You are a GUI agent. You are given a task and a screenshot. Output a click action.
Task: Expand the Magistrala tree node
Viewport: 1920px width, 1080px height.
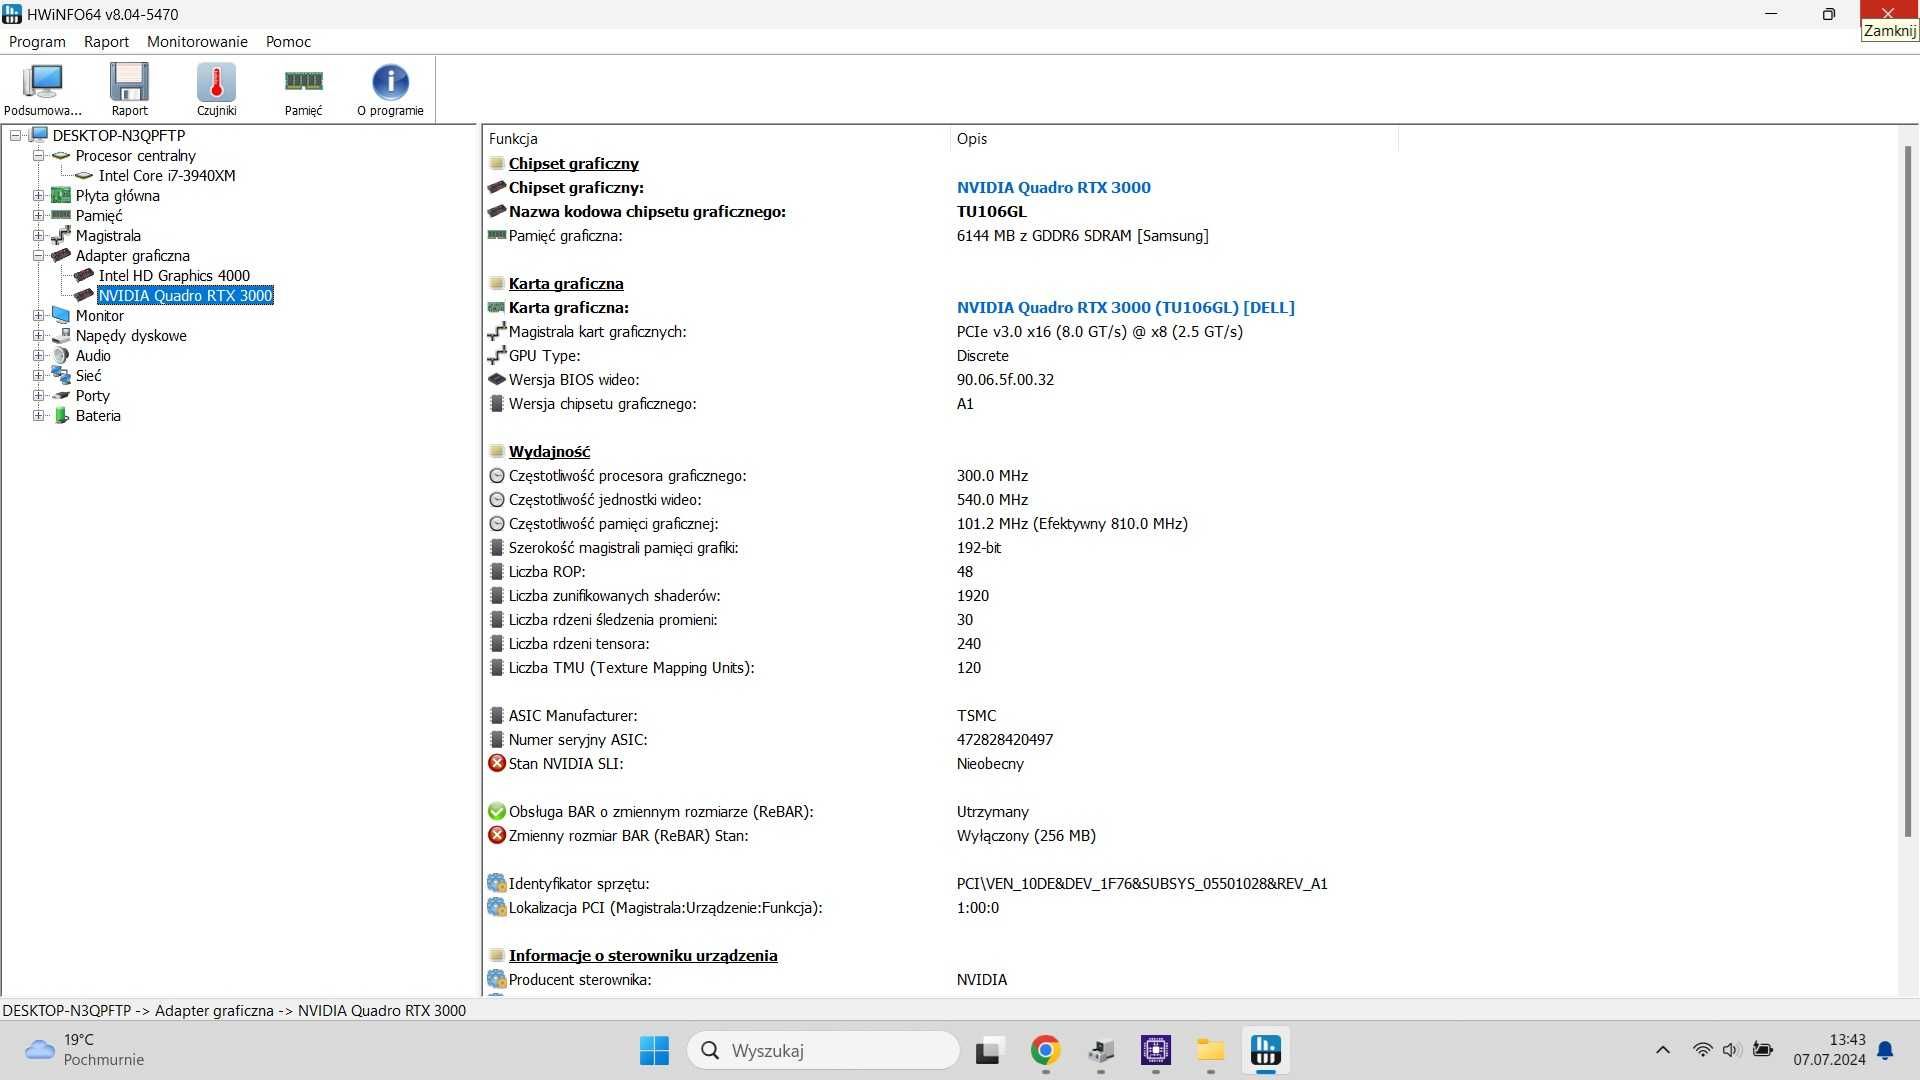pyautogui.click(x=38, y=235)
